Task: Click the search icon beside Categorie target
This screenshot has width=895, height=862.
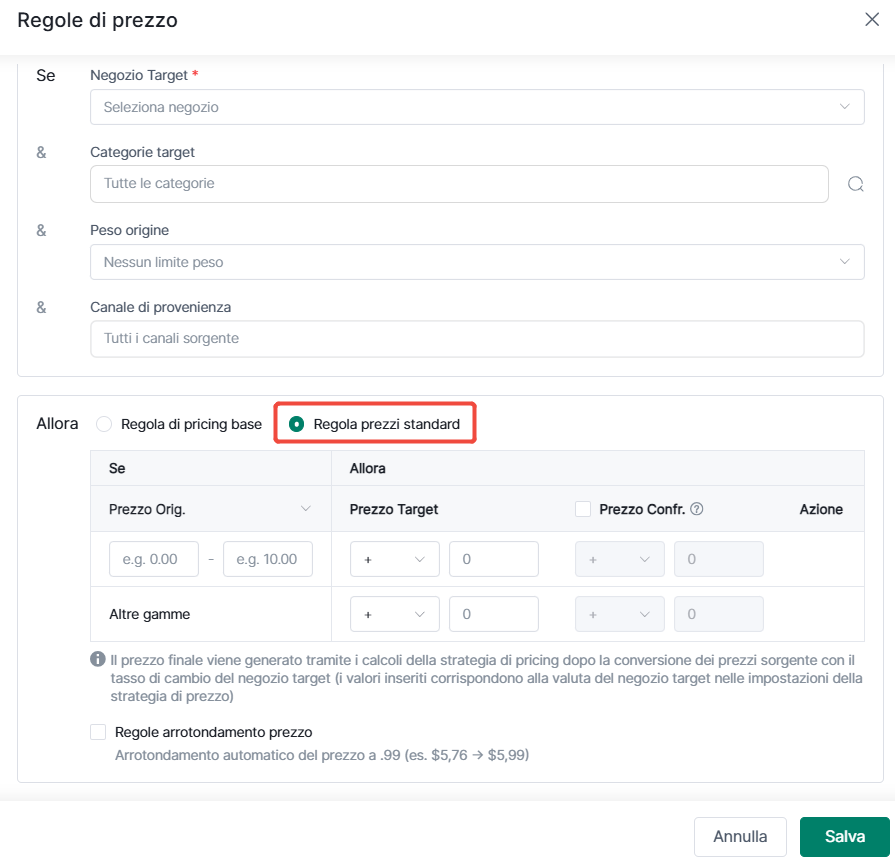Action: [855, 184]
